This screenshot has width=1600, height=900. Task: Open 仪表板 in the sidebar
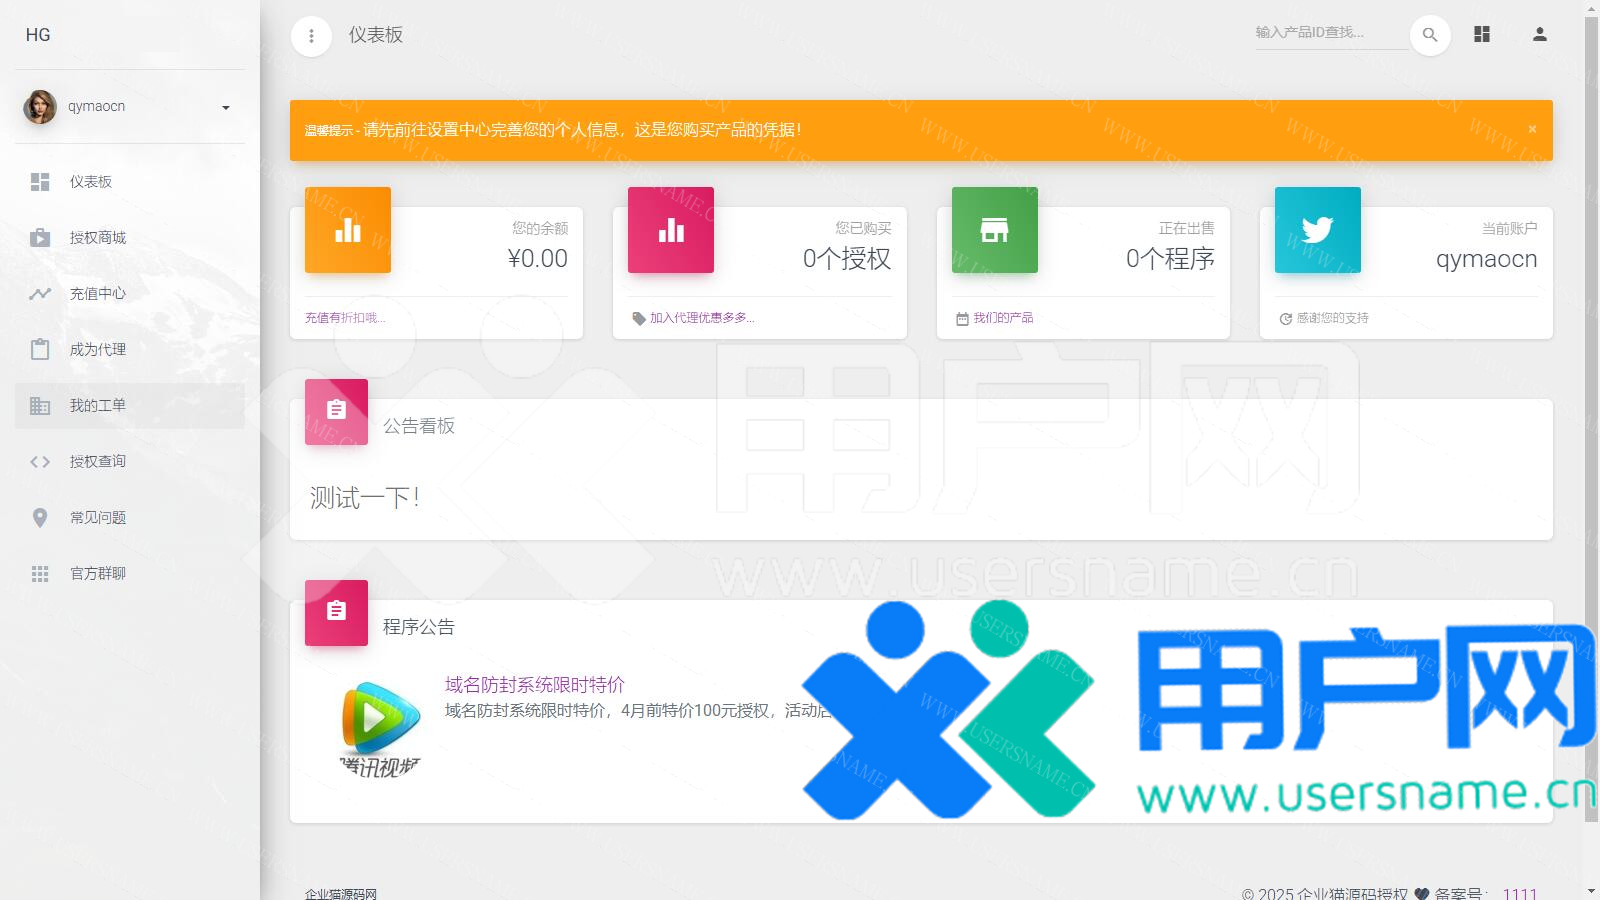pos(90,182)
